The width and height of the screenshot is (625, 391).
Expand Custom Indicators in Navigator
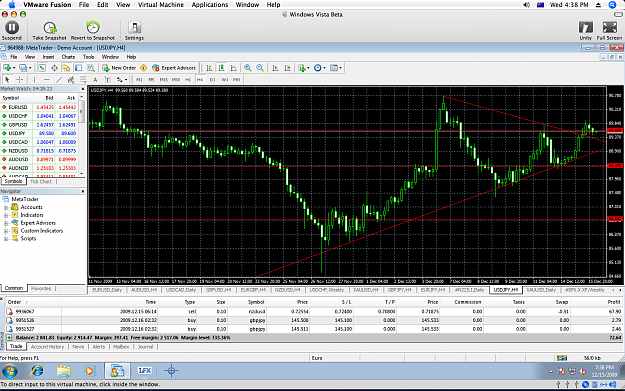coord(6,231)
